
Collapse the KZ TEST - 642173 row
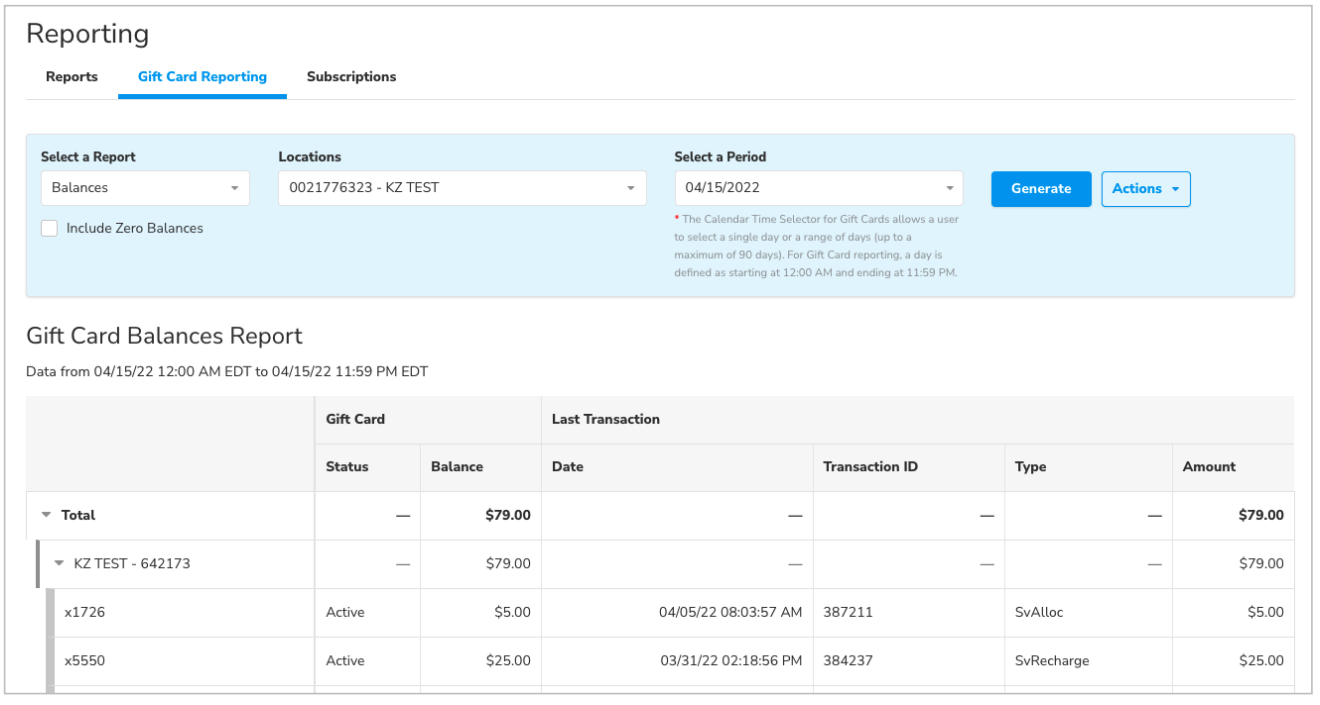tap(59, 563)
